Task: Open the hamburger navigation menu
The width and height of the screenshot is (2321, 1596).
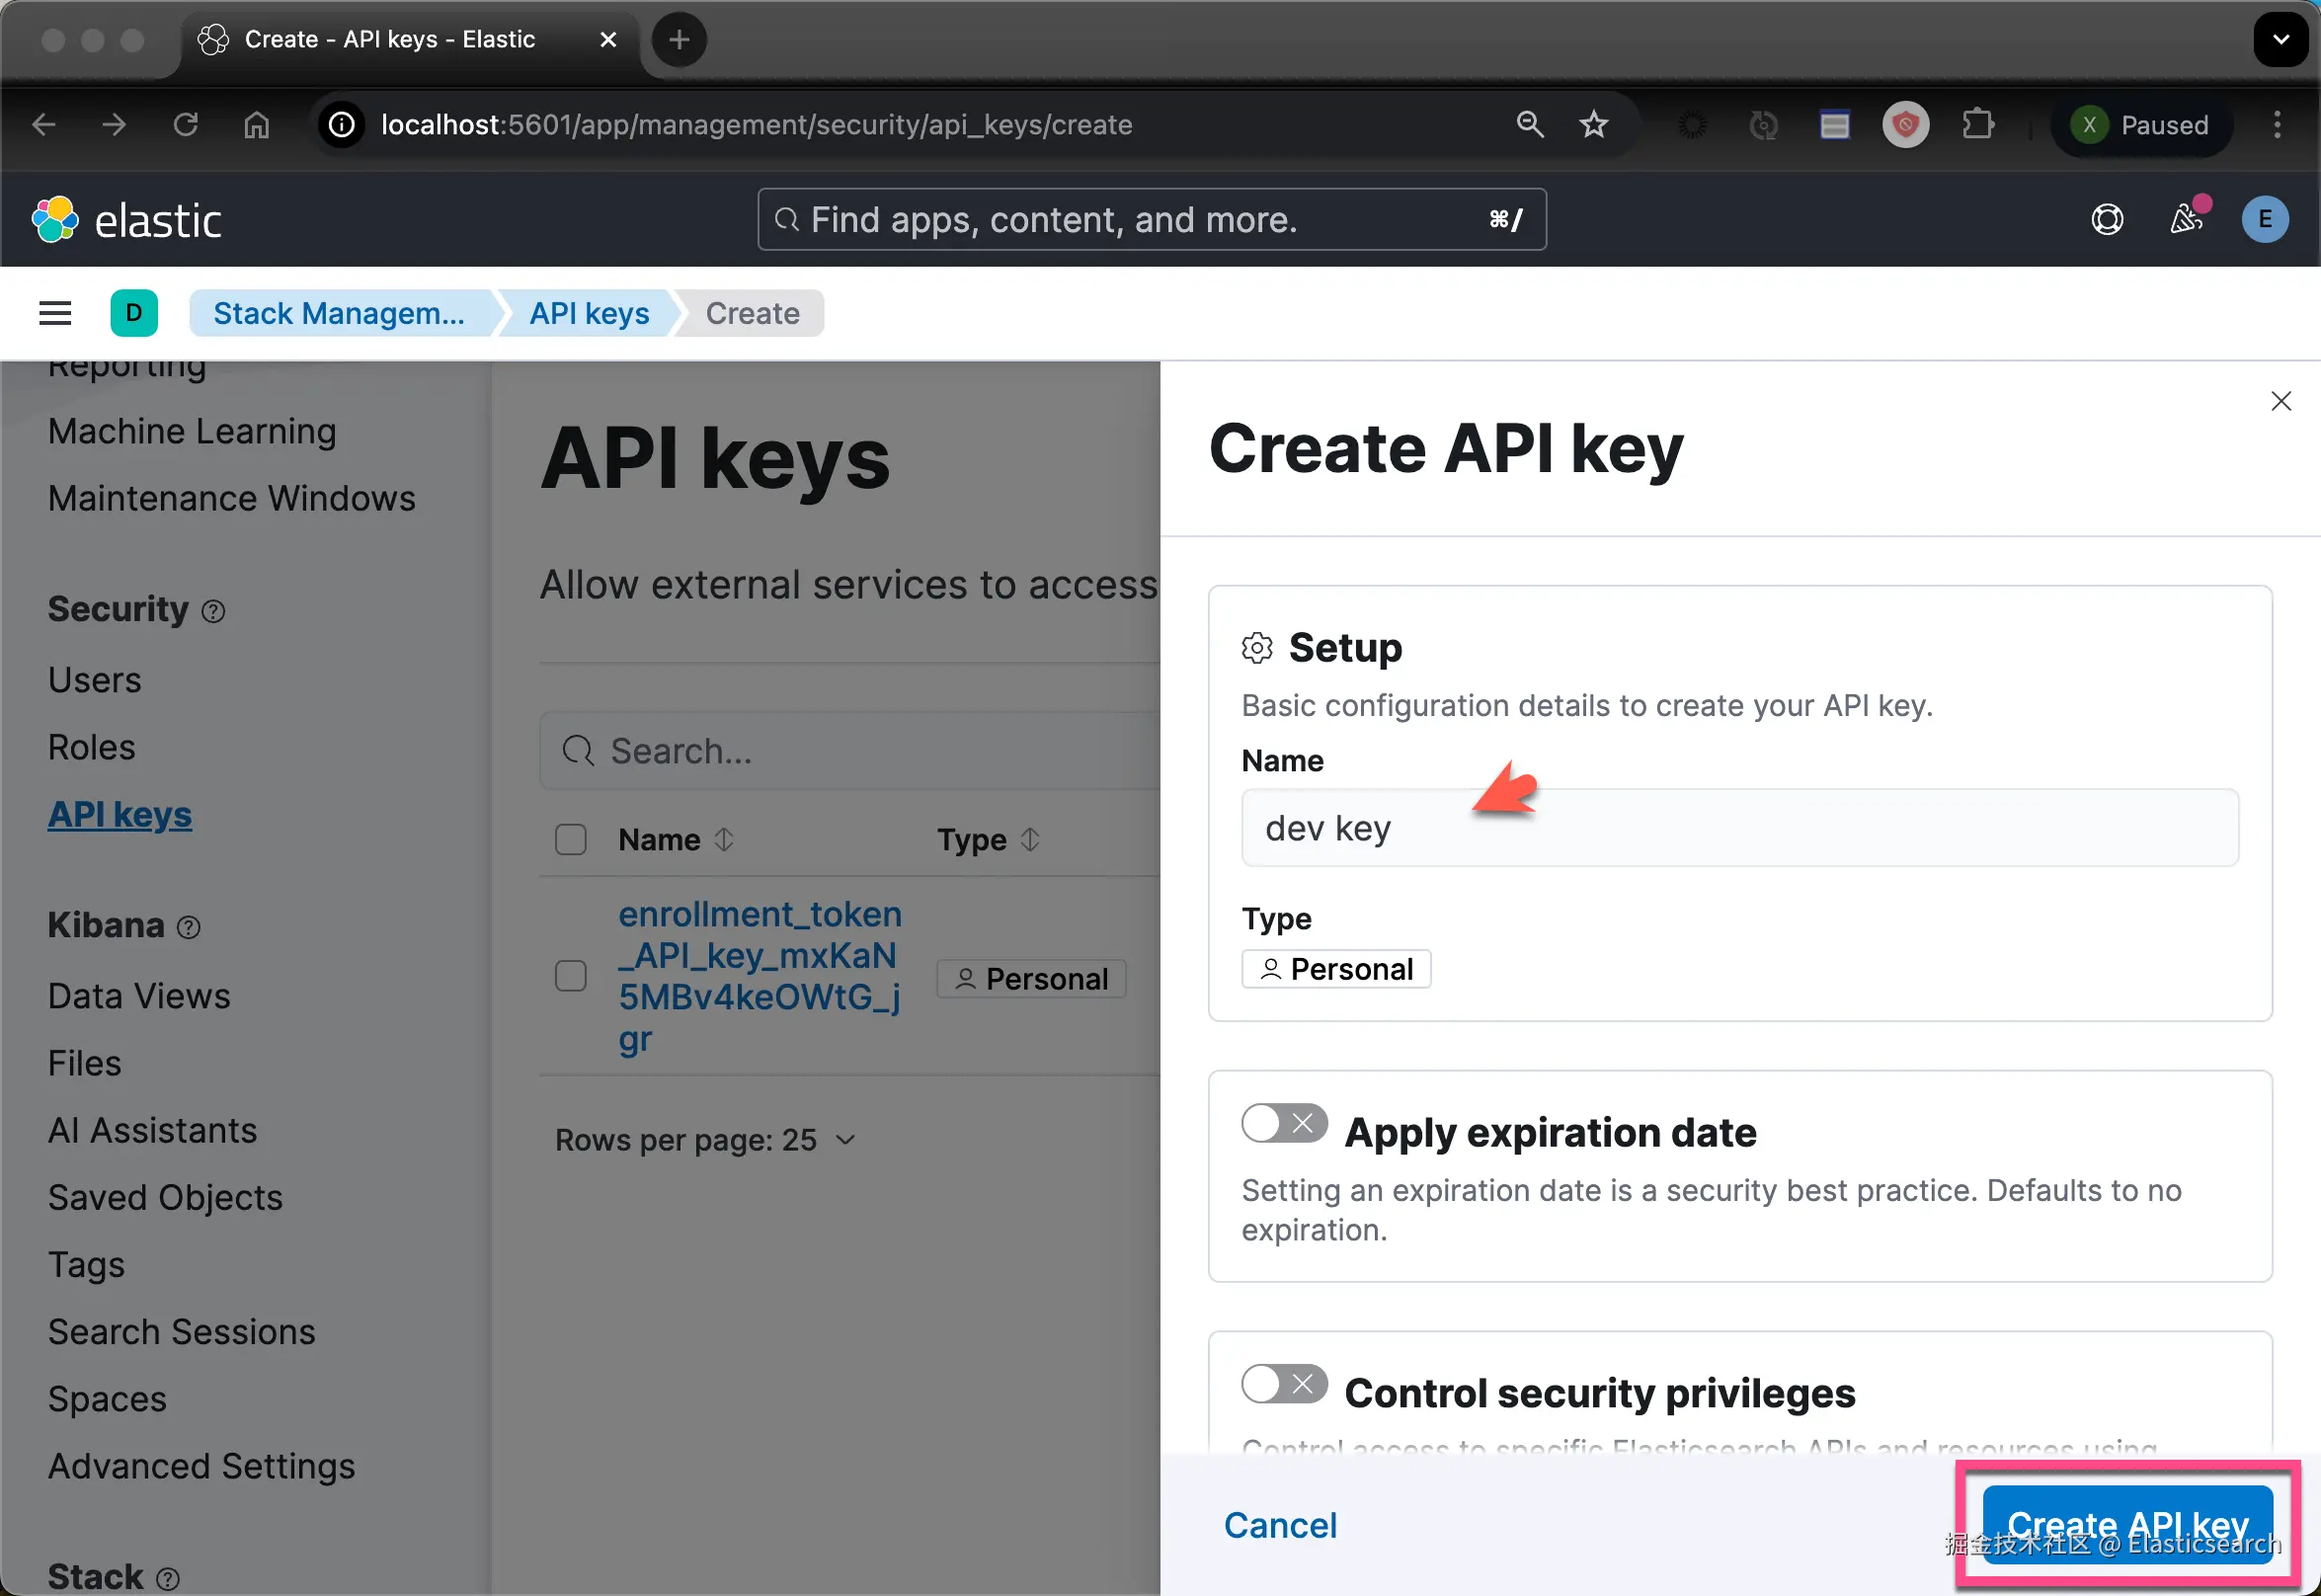Action: (55, 313)
